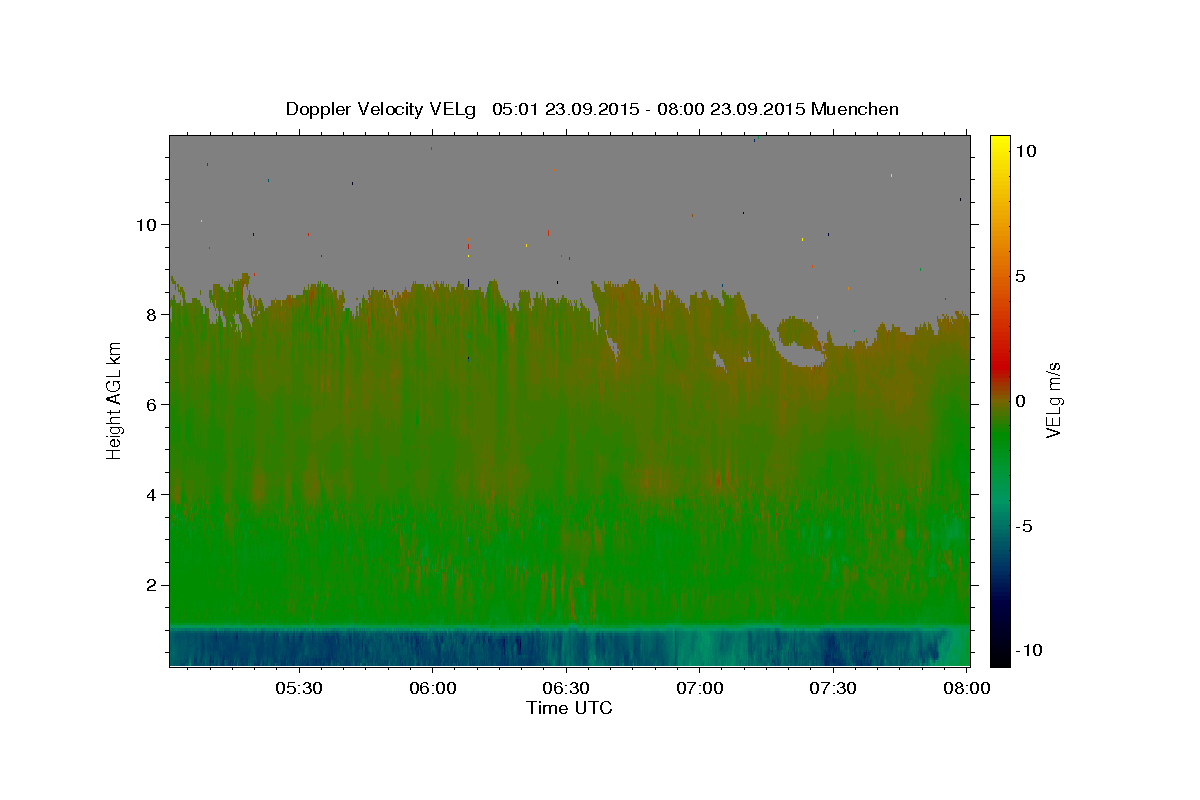Click the height axis label '2'
1200x800 pixels.
[x=152, y=585]
